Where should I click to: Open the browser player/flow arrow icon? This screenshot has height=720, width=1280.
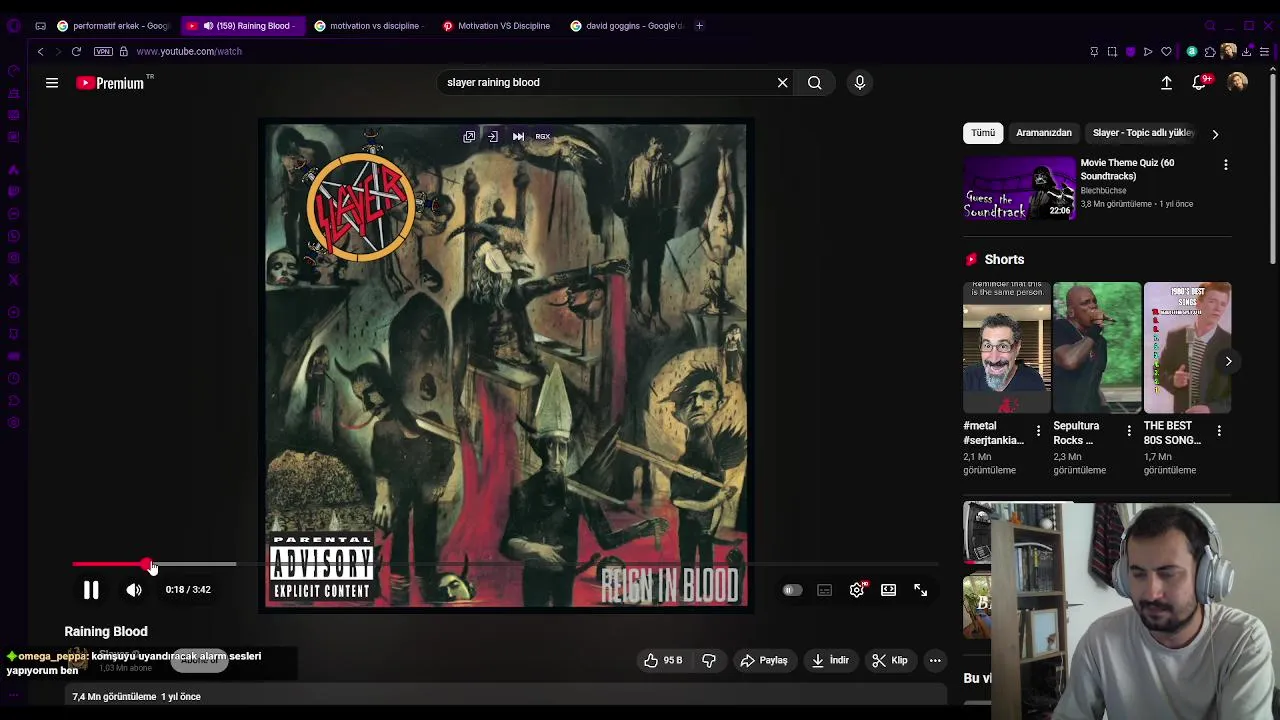click(x=1148, y=51)
